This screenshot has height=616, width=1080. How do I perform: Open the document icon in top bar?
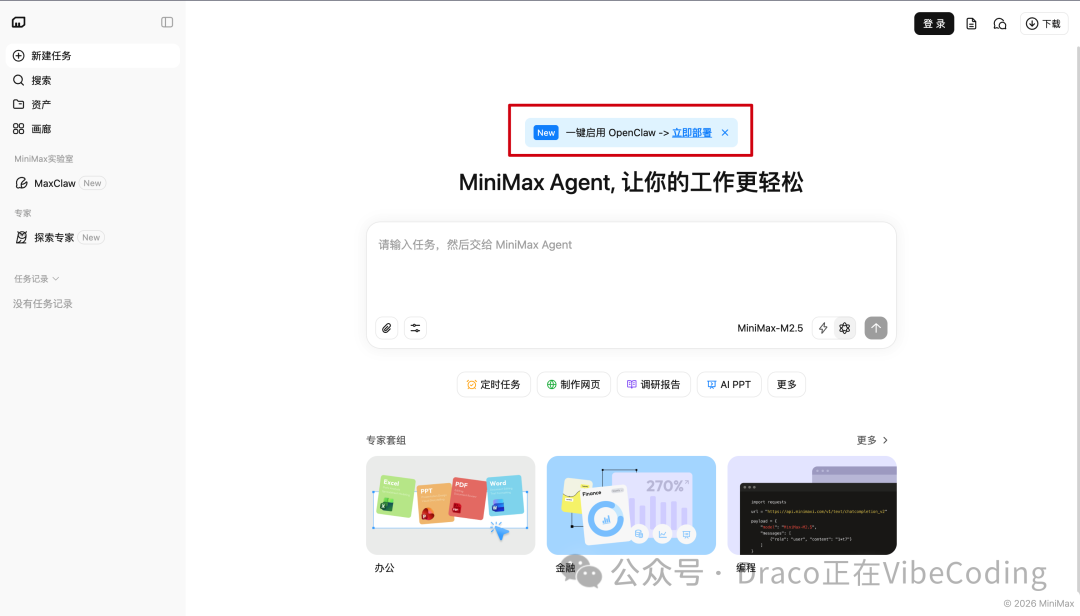coord(971,23)
